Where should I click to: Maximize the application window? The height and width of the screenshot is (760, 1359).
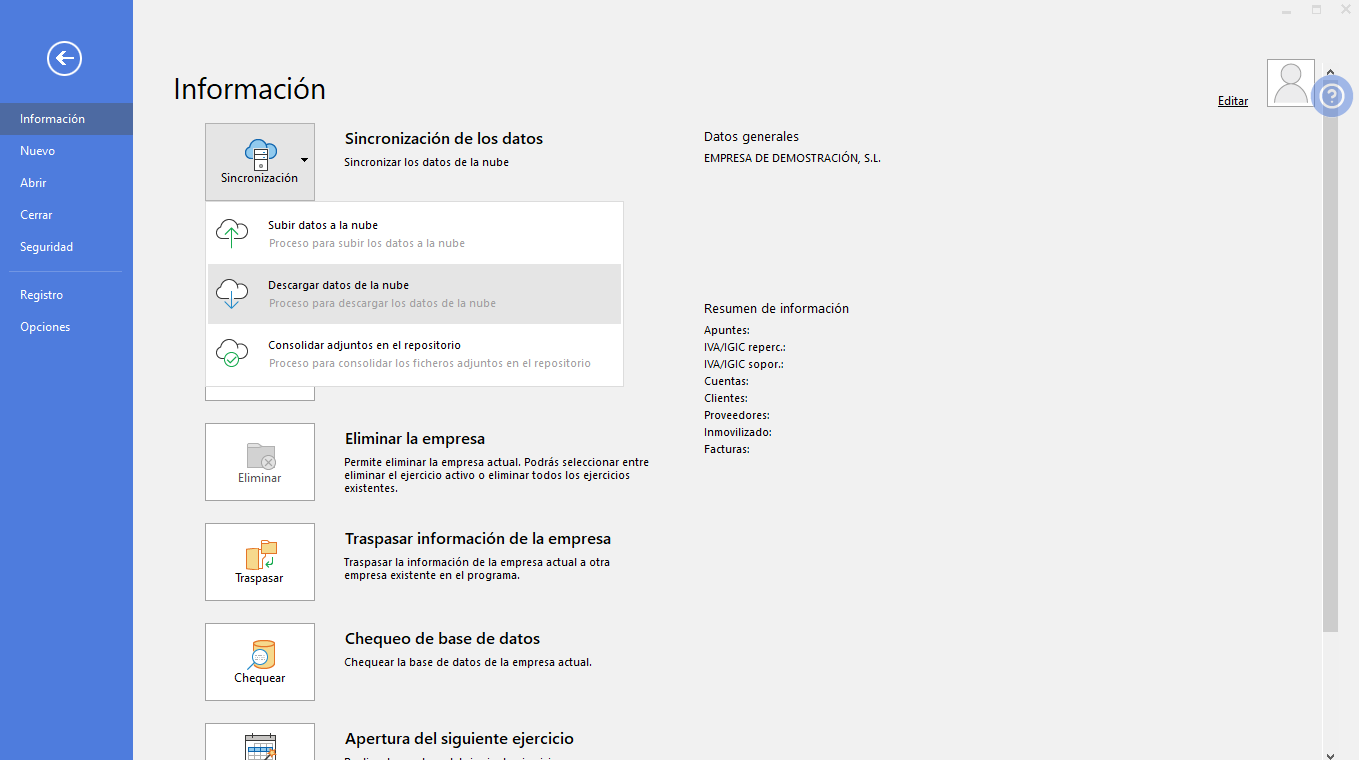click(x=1316, y=9)
